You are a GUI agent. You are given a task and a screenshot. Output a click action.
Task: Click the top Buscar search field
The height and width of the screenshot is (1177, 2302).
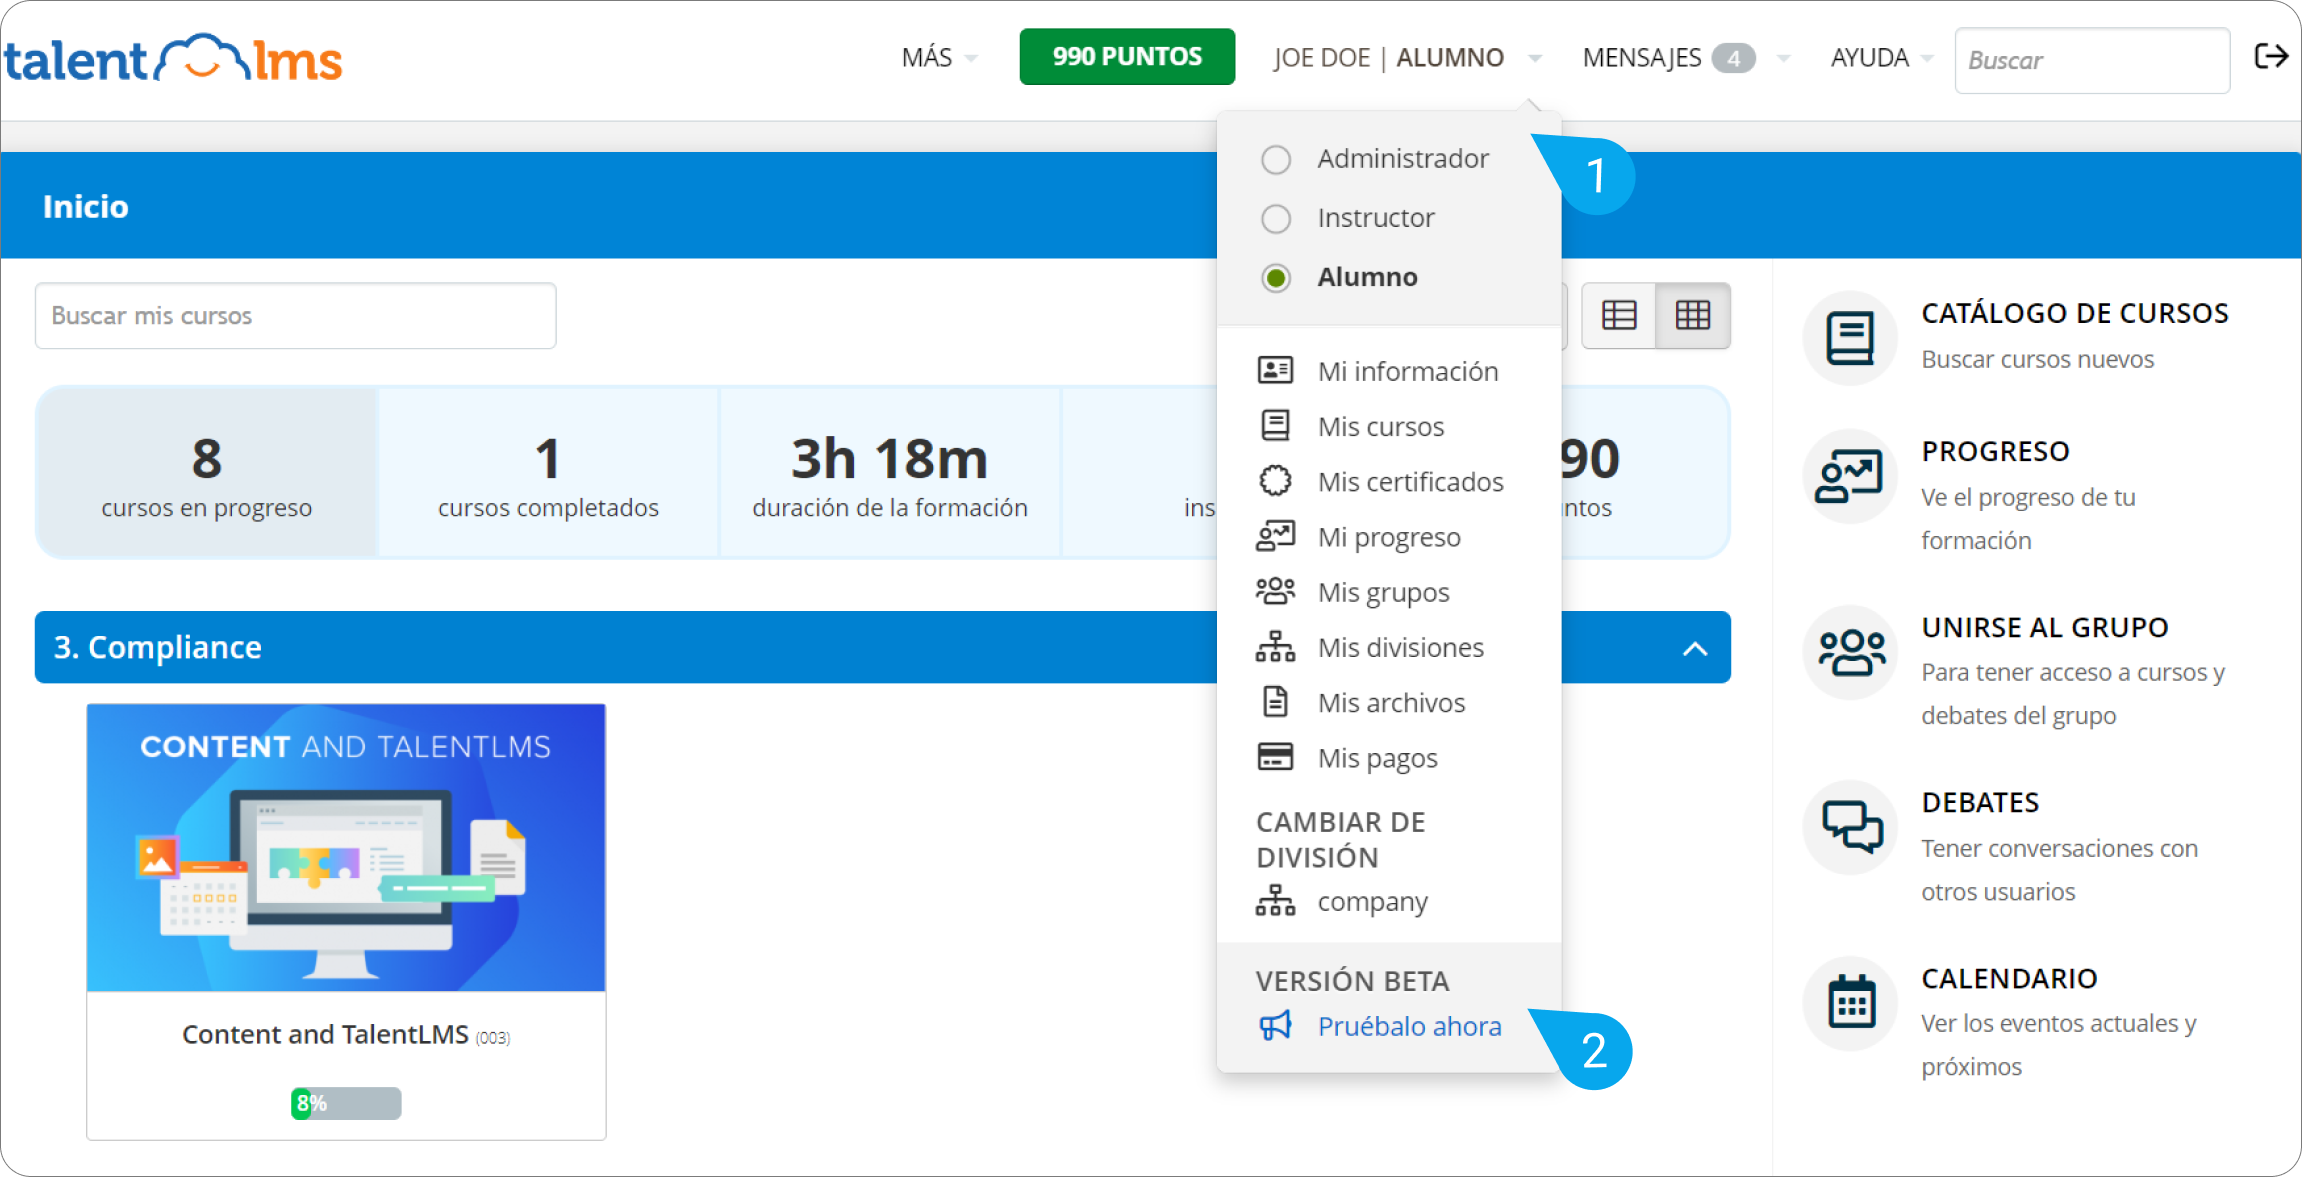2092,60
